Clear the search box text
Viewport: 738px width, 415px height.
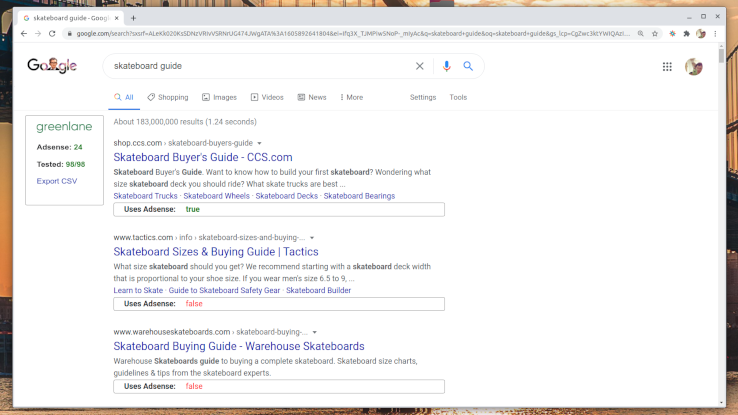419,66
